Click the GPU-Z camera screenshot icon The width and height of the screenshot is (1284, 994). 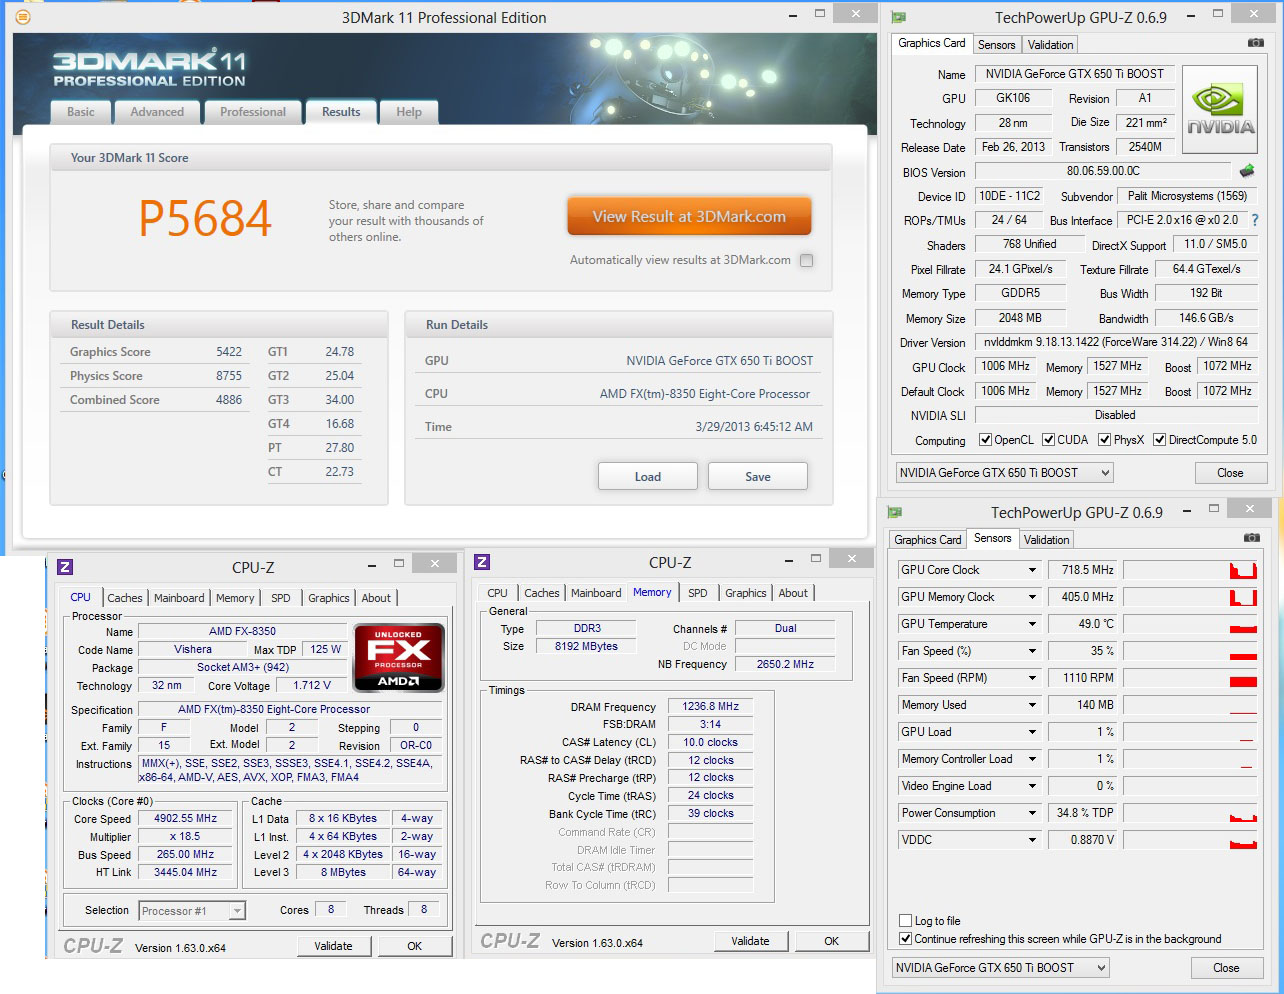[x=1256, y=43]
